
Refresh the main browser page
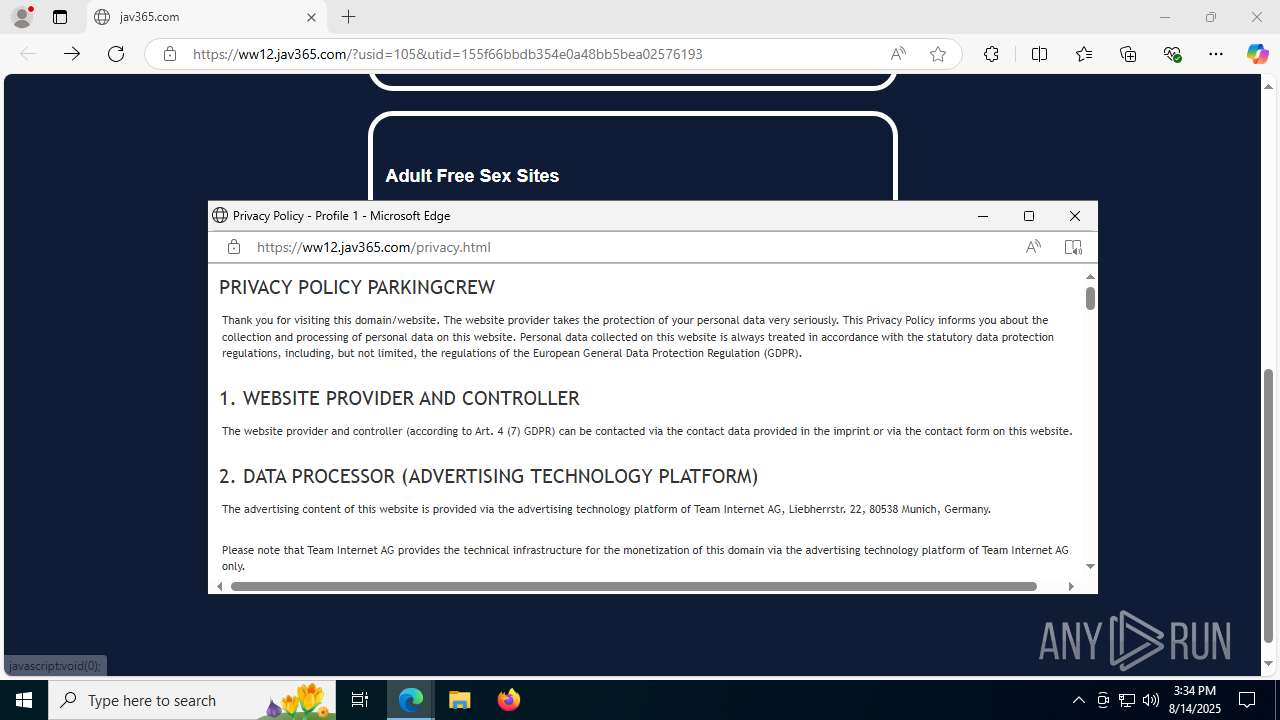click(116, 54)
